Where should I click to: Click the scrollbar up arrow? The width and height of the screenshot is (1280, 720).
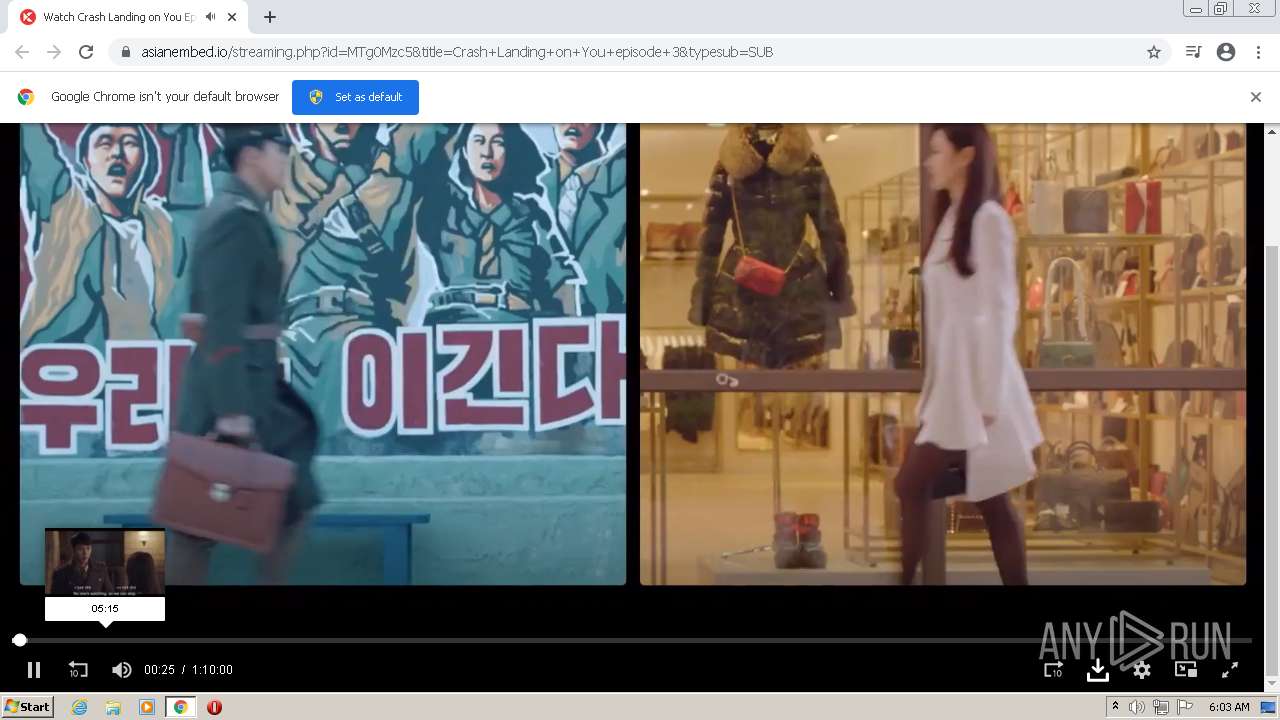pos(1272,131)
